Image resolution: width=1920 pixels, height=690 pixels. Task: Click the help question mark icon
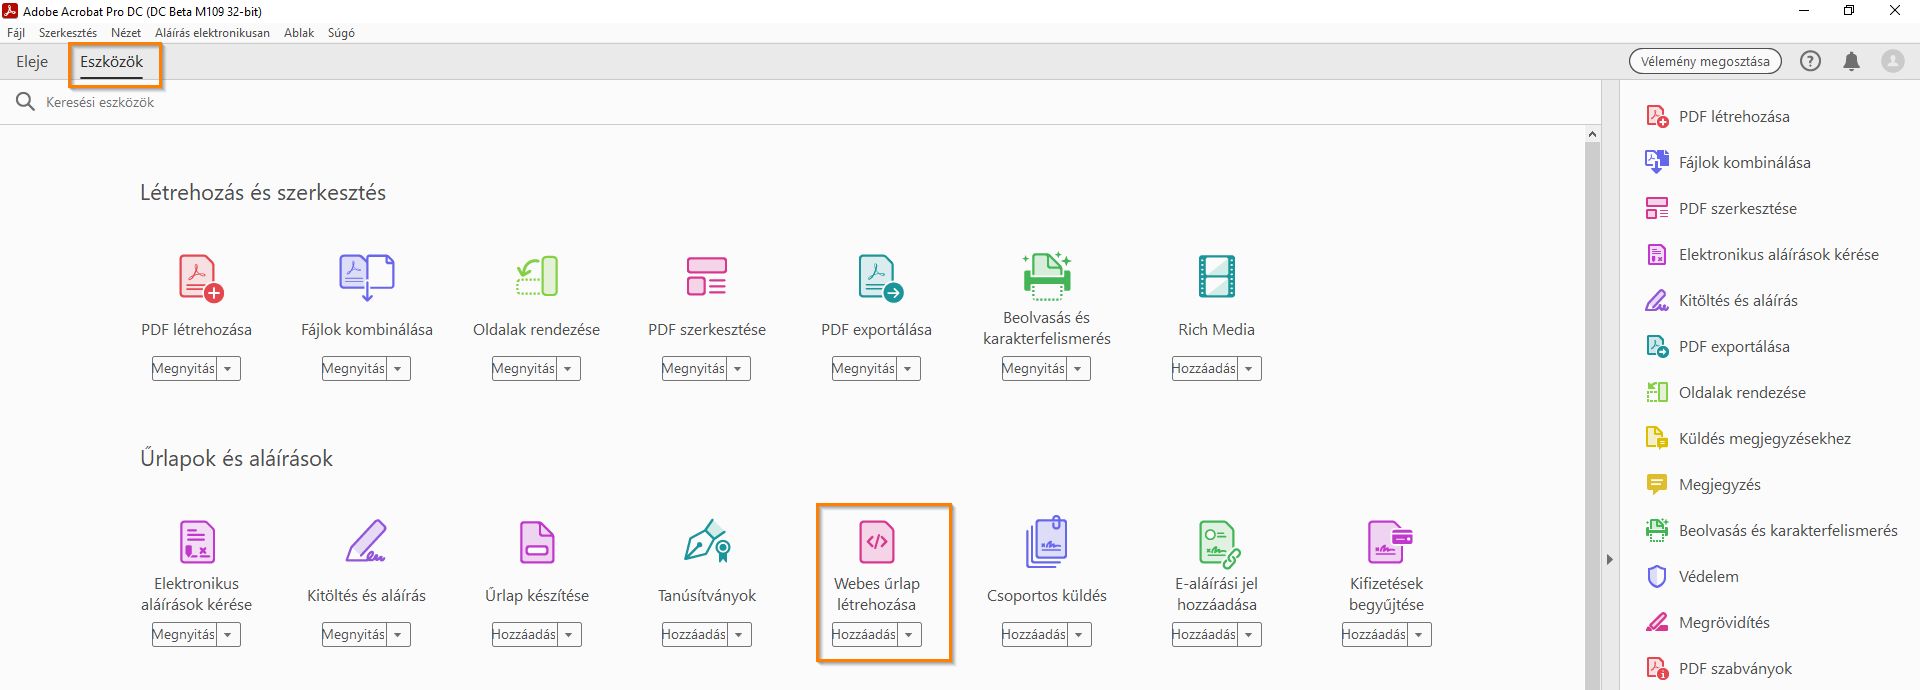[1810, 61]
